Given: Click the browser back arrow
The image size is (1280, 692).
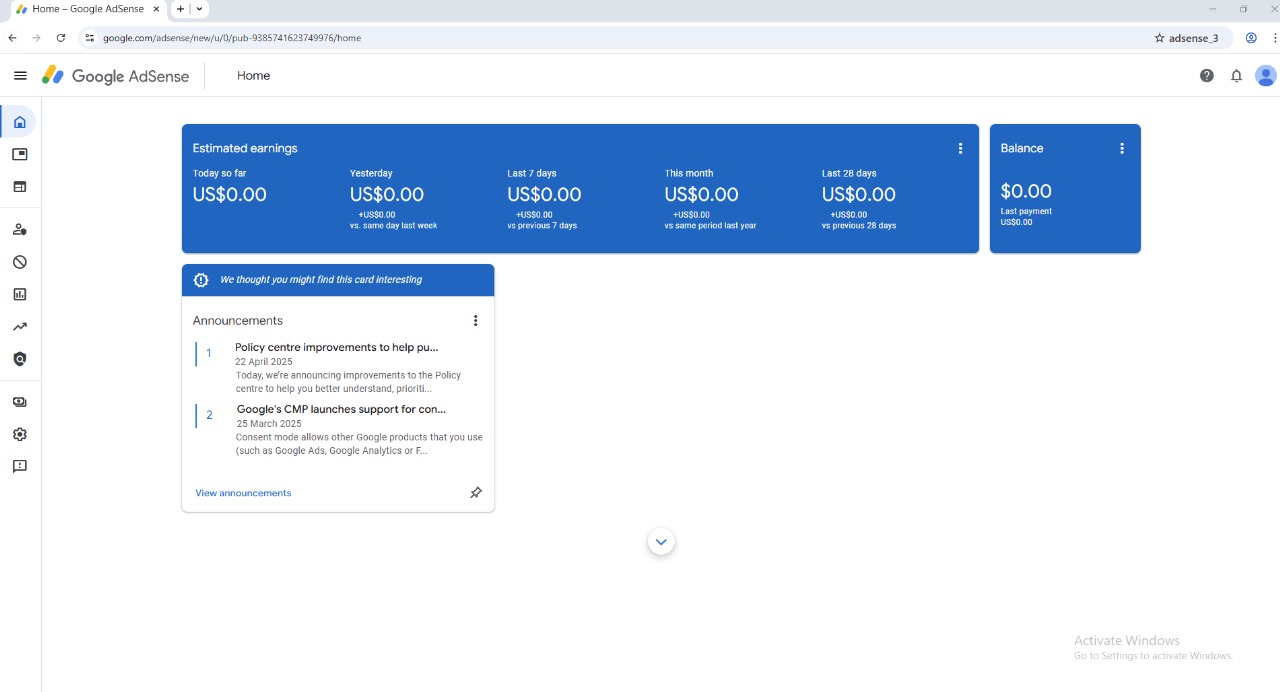Looking at the screenshot, I should (12, 38).
